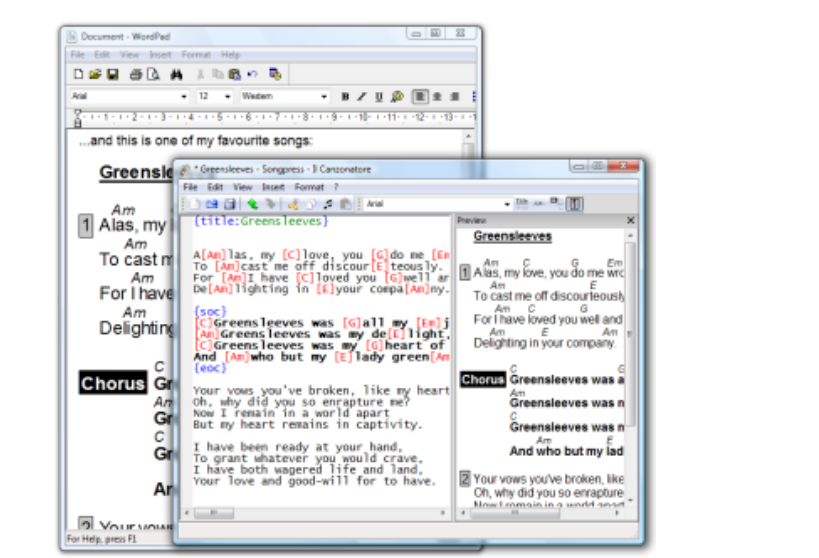Toggle Underline in WordPad format bar
The width and height of the screenshot is (819, 558).
coord(379,97)
